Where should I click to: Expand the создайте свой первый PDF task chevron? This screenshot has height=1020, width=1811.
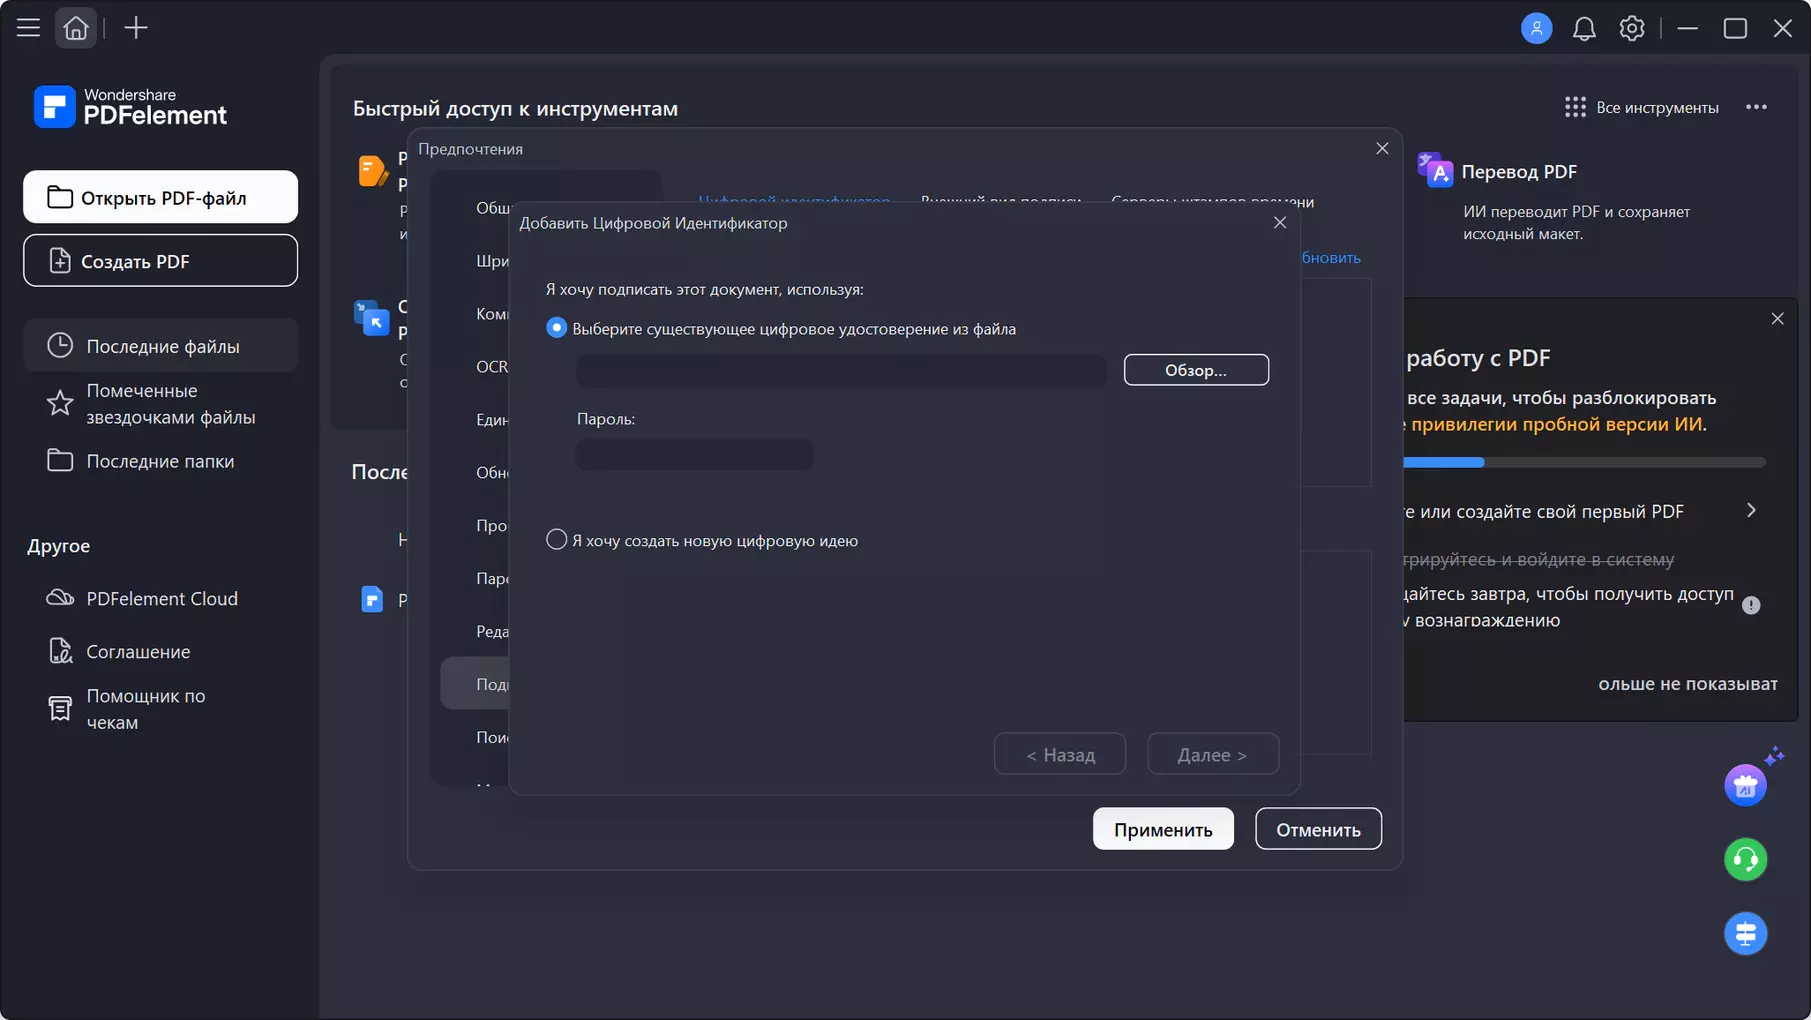[1751, 510]
